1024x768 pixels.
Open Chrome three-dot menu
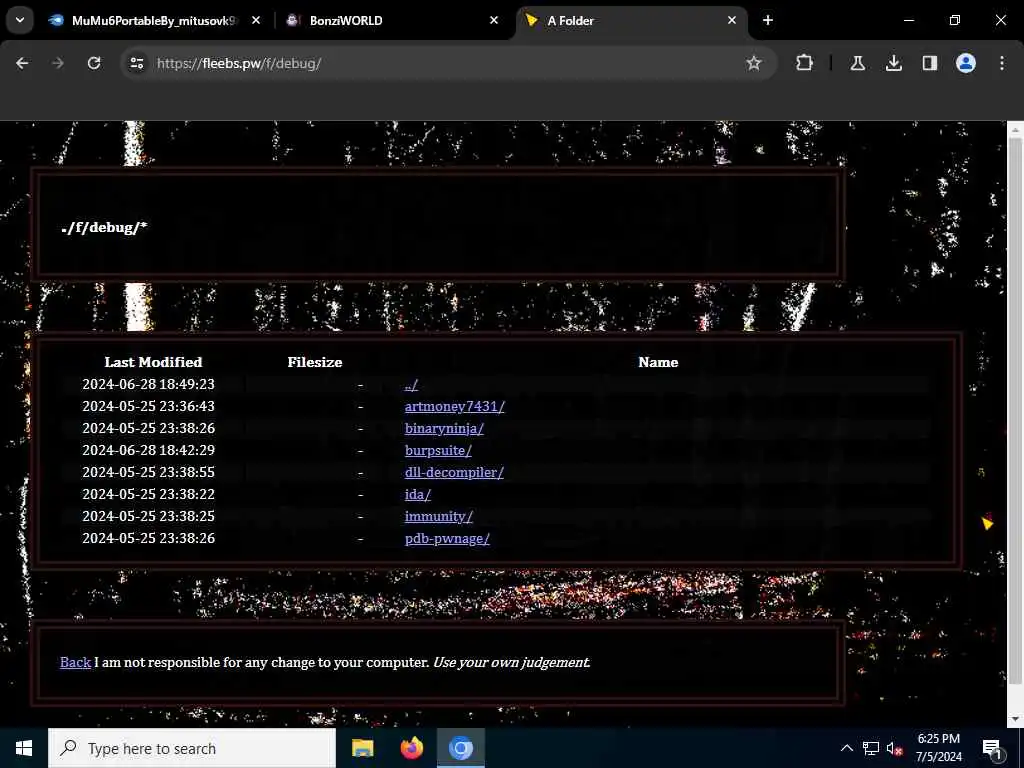tap(1002, 63)
